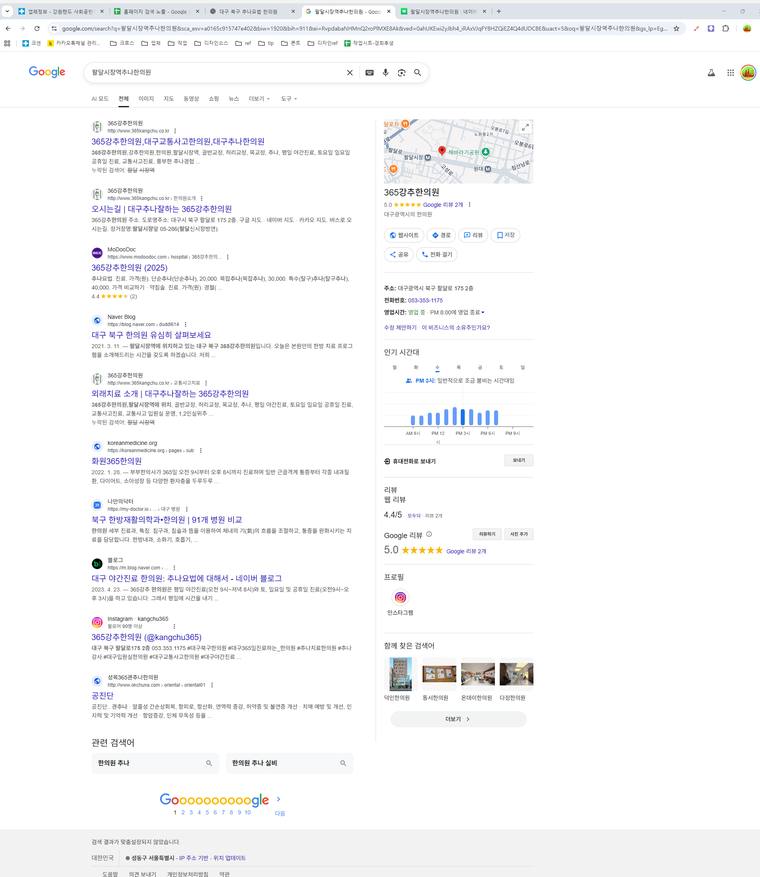Click the 사진 추가 button
This screenshot has width=760, height=877.
[x=519, y=534]
